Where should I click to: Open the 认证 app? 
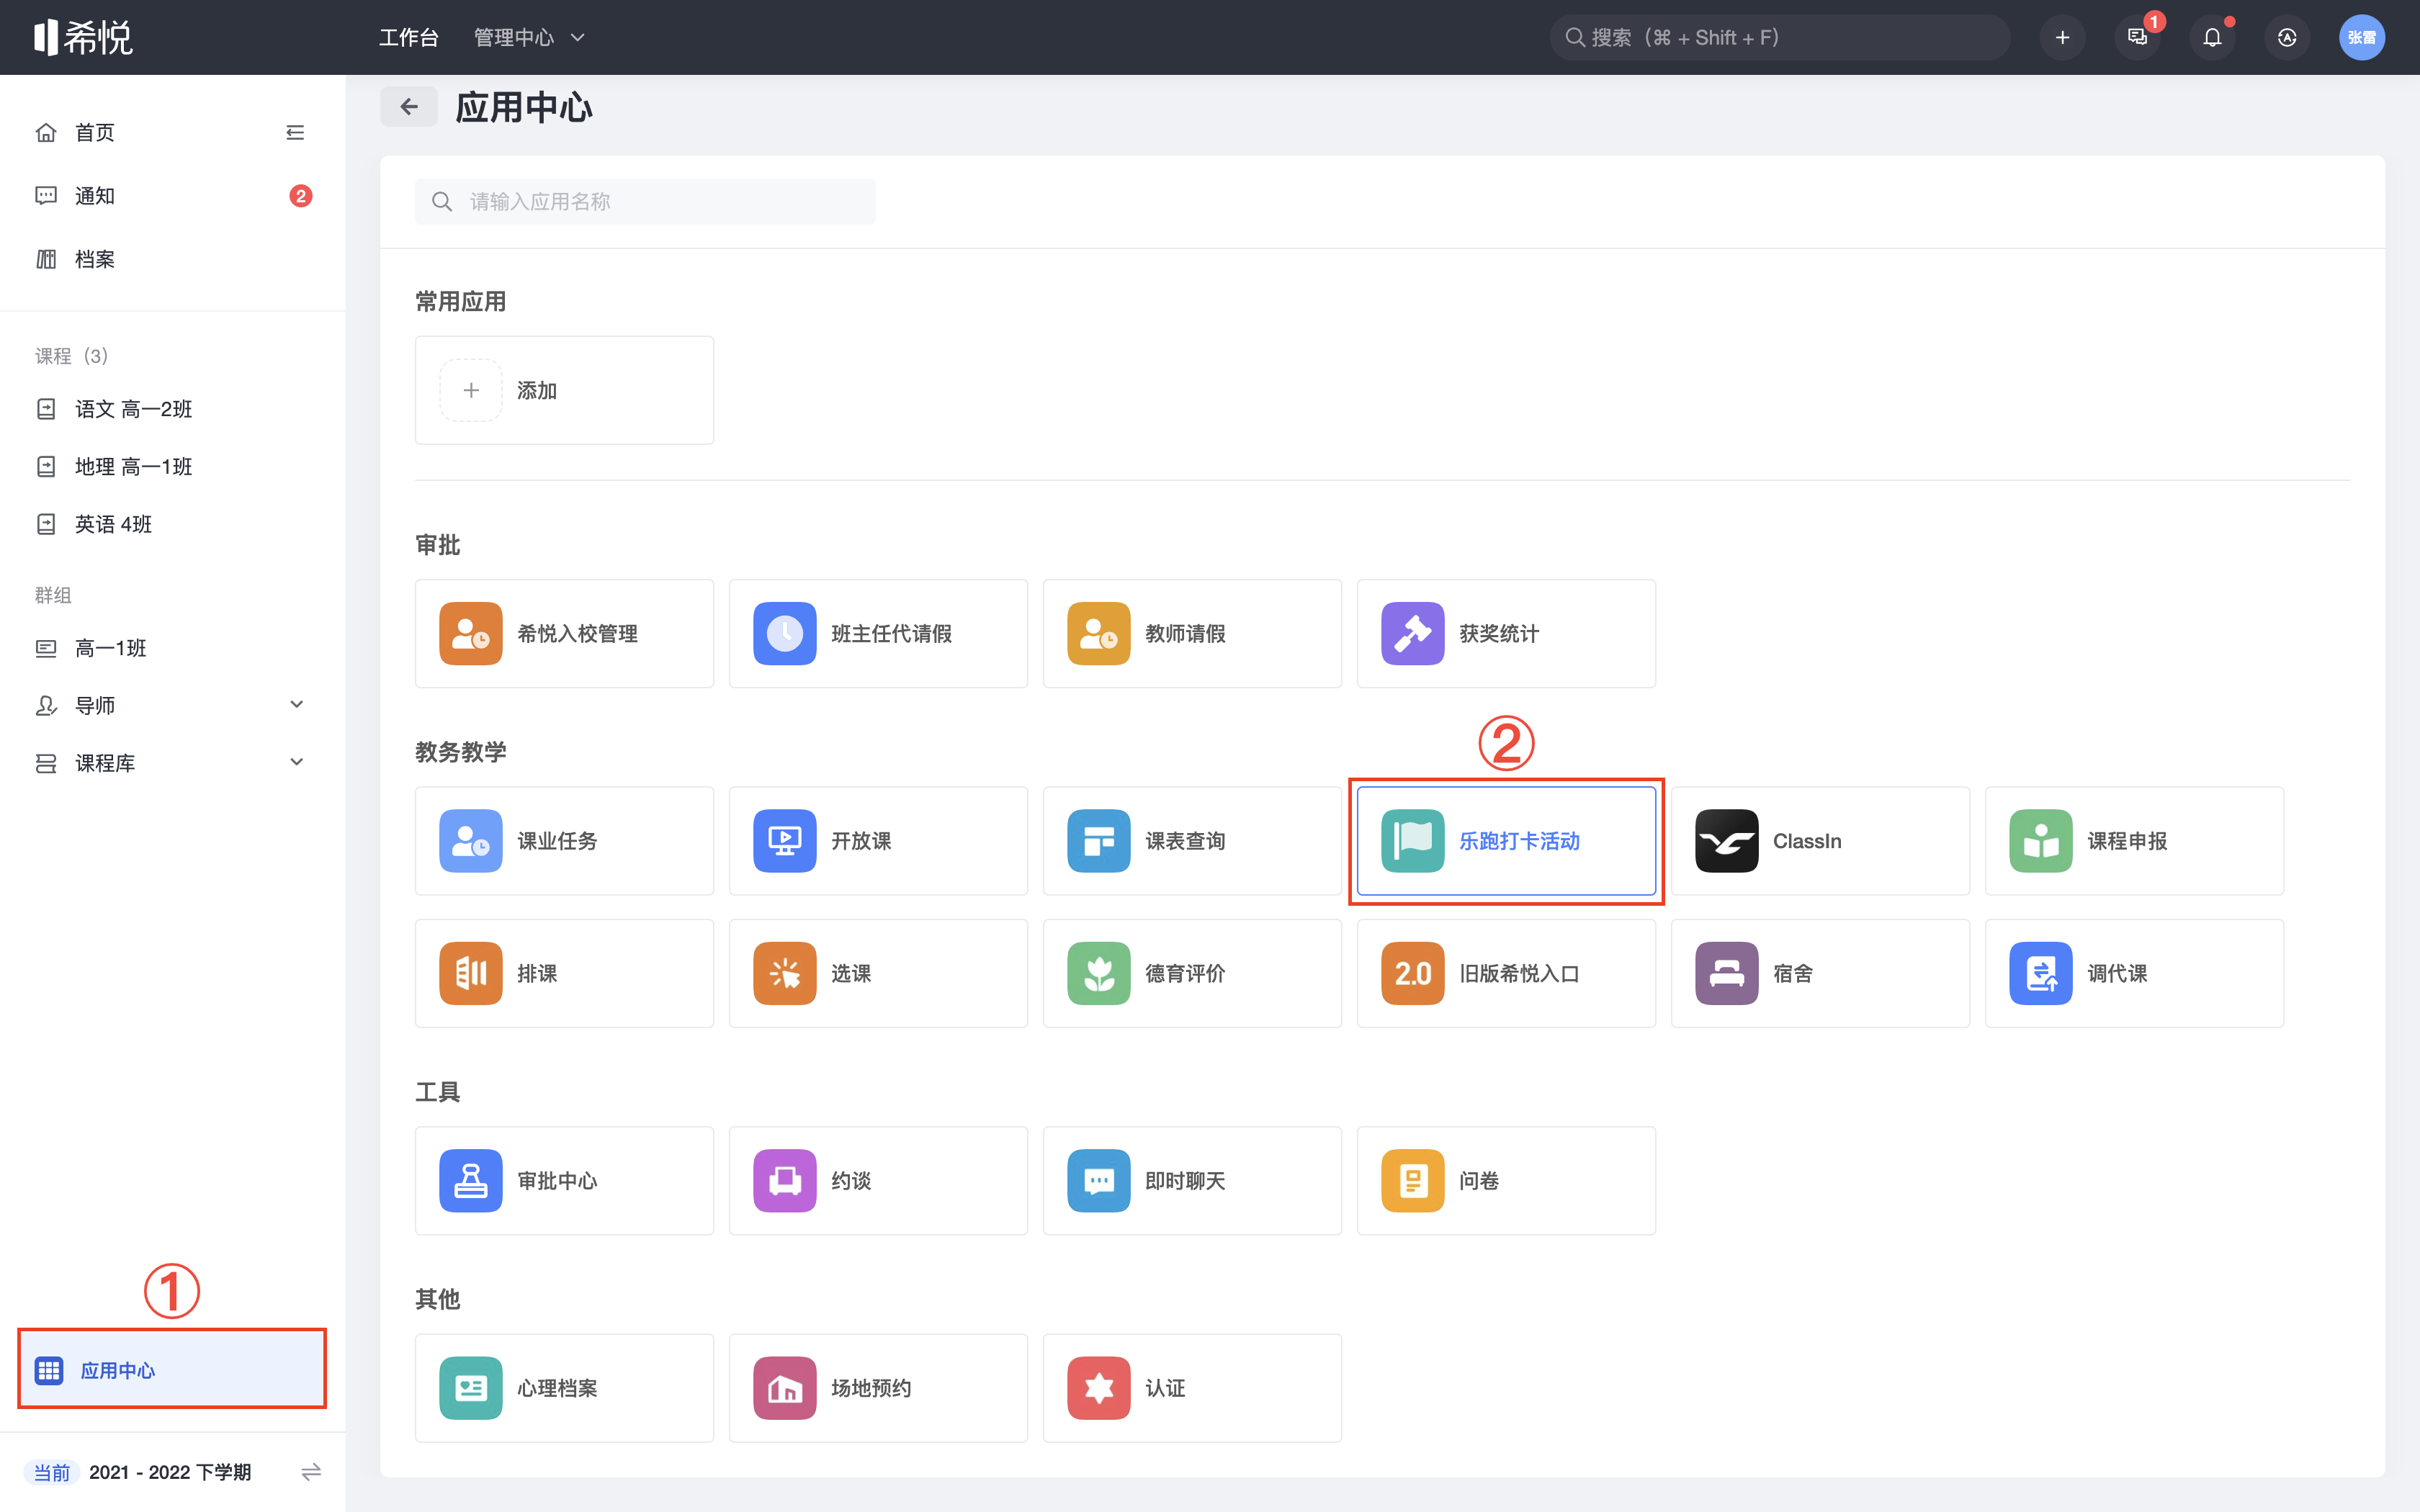point(1192,1387)
